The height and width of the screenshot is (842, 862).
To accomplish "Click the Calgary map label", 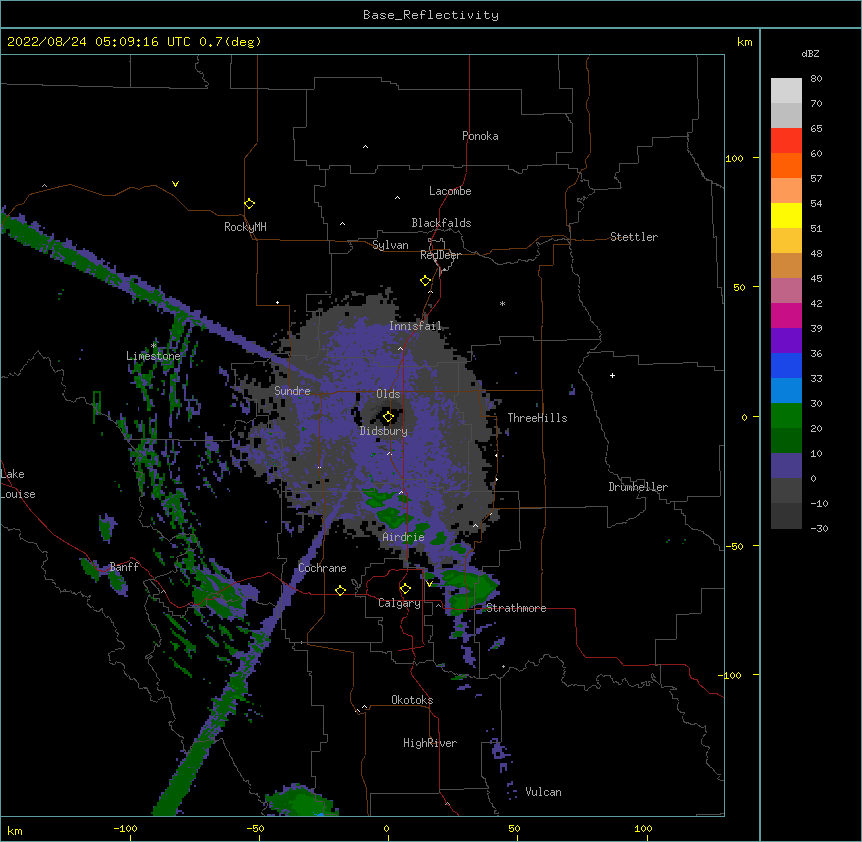I will coord(399,603).
